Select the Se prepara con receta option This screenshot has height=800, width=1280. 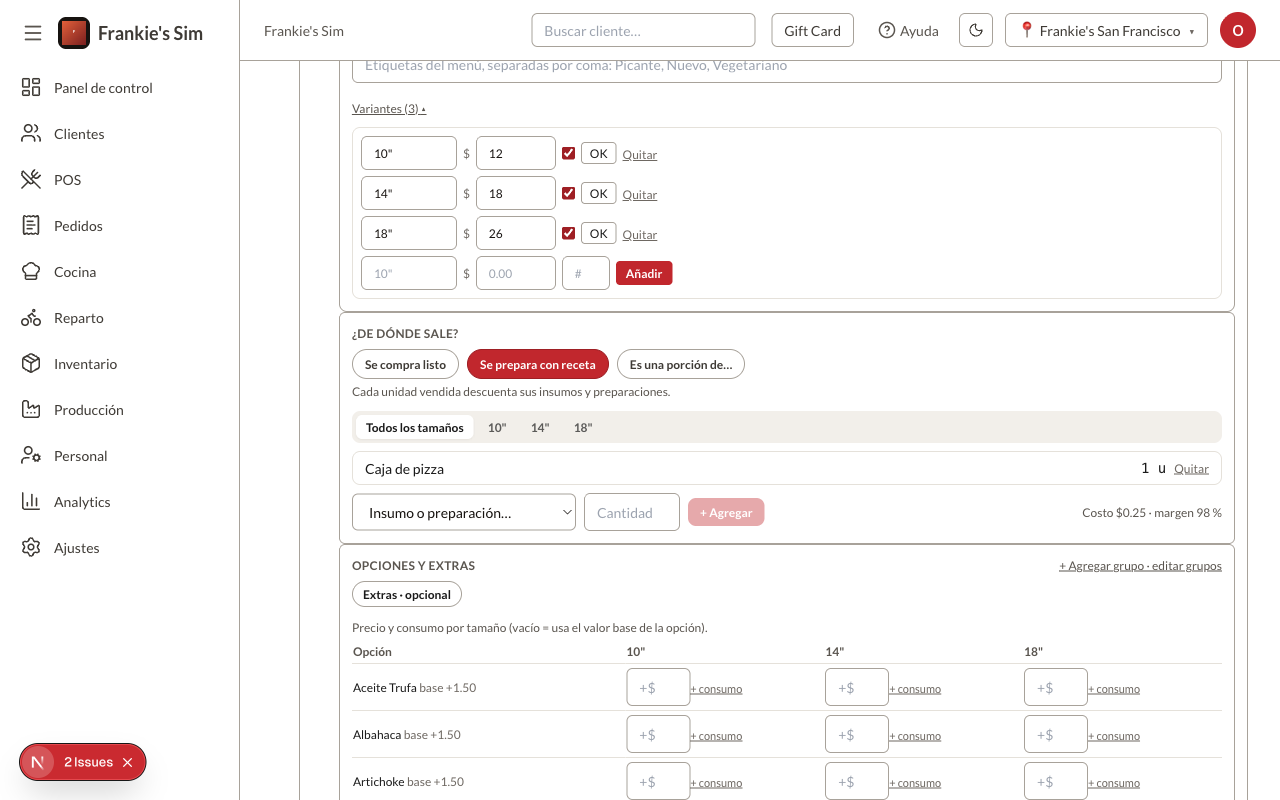tap(538, 364)
